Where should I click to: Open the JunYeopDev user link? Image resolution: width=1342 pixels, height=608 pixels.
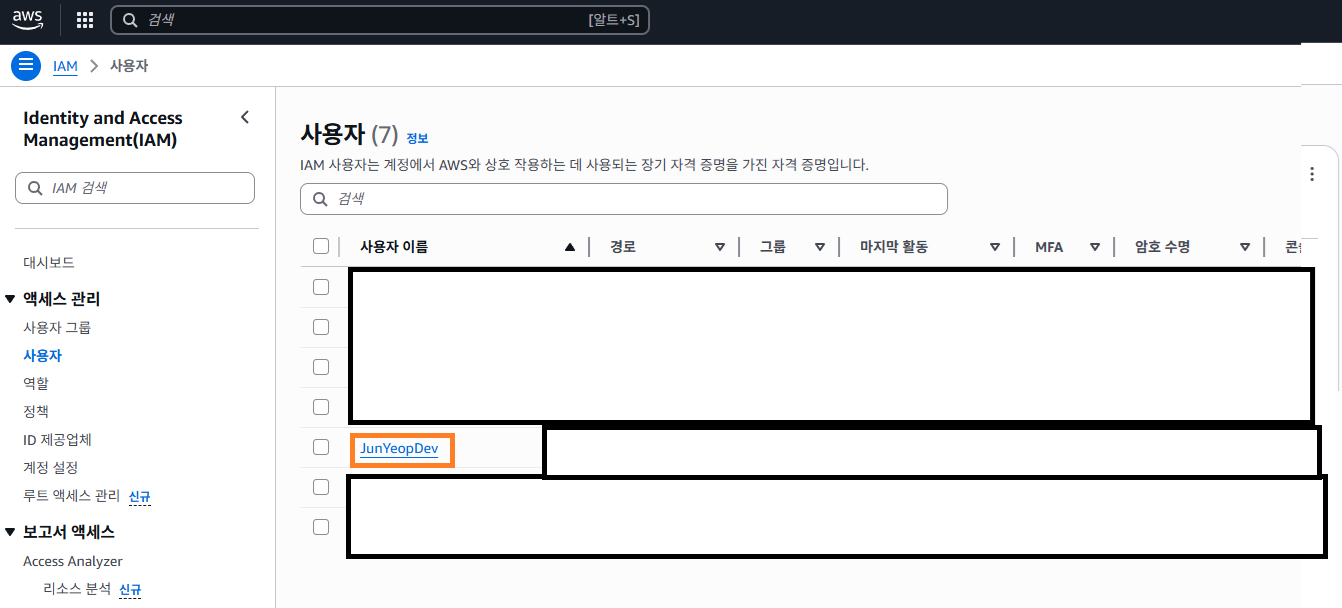[399, 449]
